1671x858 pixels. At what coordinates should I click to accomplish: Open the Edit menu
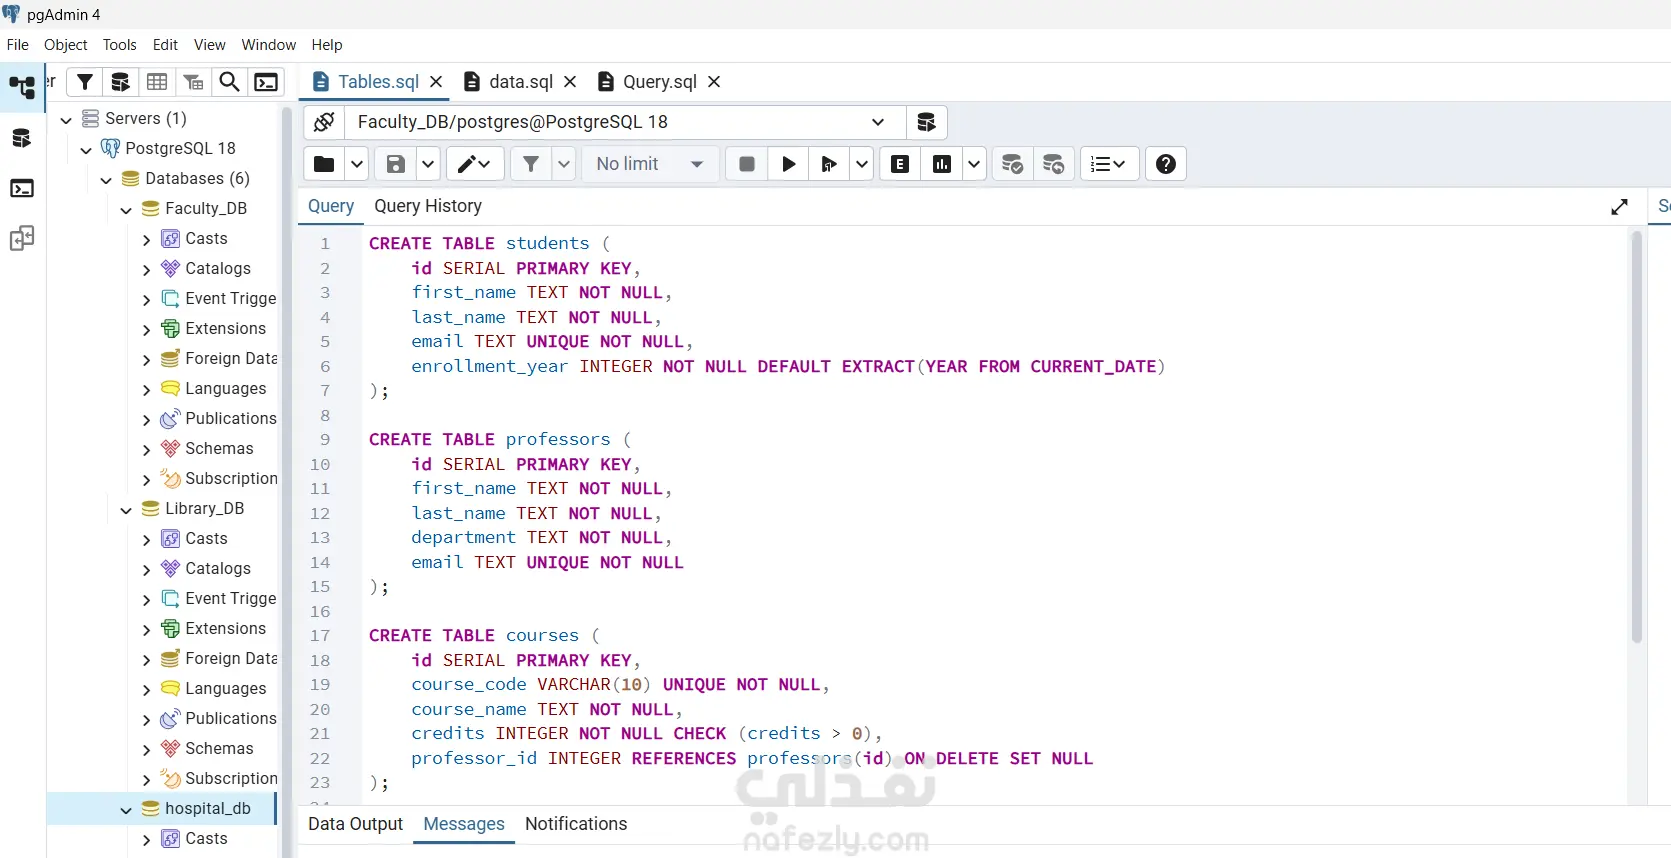[x=165, y=45]
